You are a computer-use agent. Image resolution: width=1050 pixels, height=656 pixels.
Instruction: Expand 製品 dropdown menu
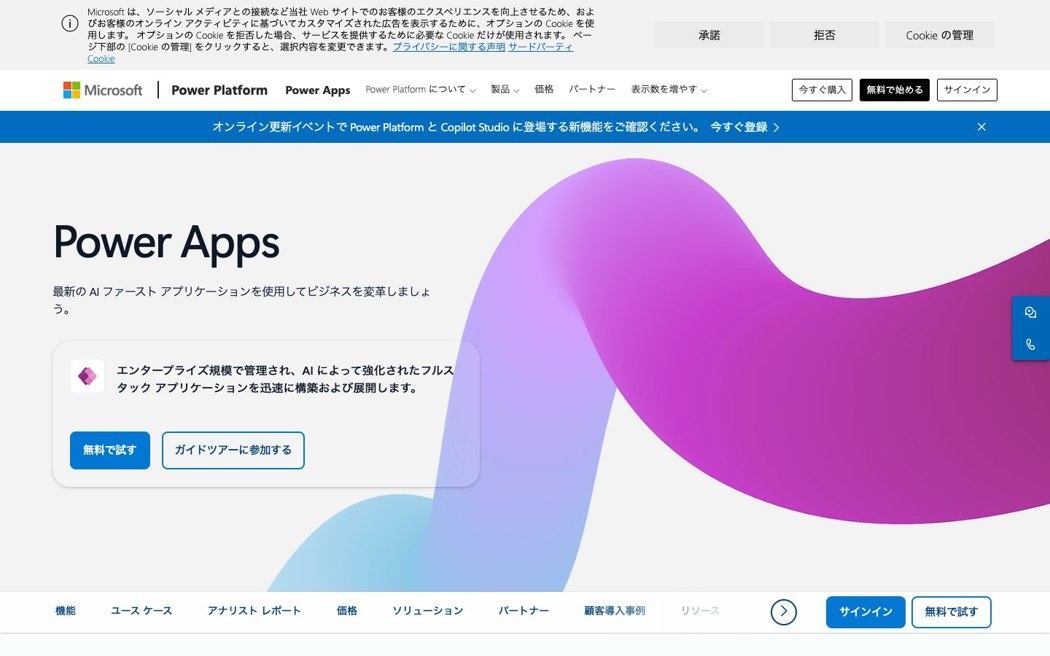[505, 90]
